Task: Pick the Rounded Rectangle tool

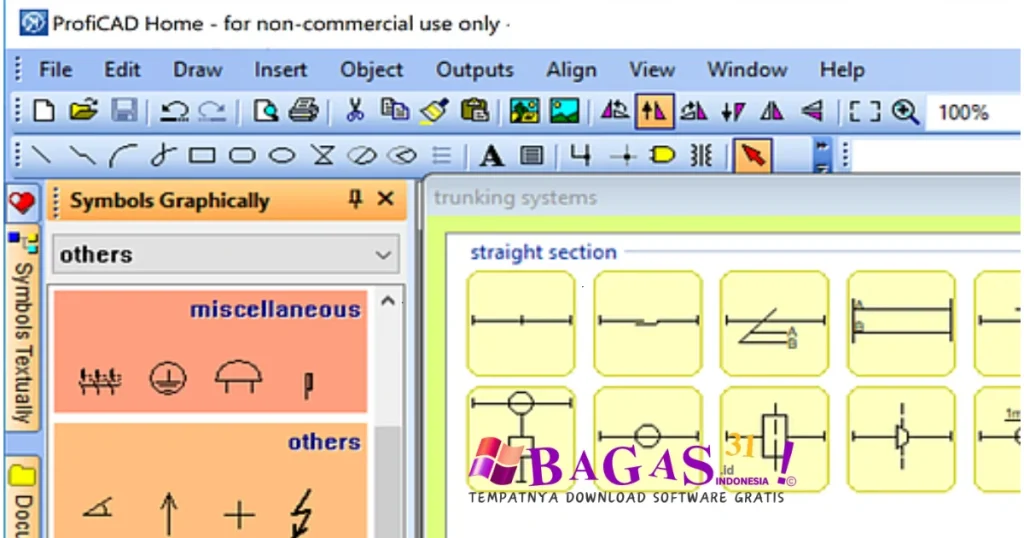Action: (x=242, y=155)
